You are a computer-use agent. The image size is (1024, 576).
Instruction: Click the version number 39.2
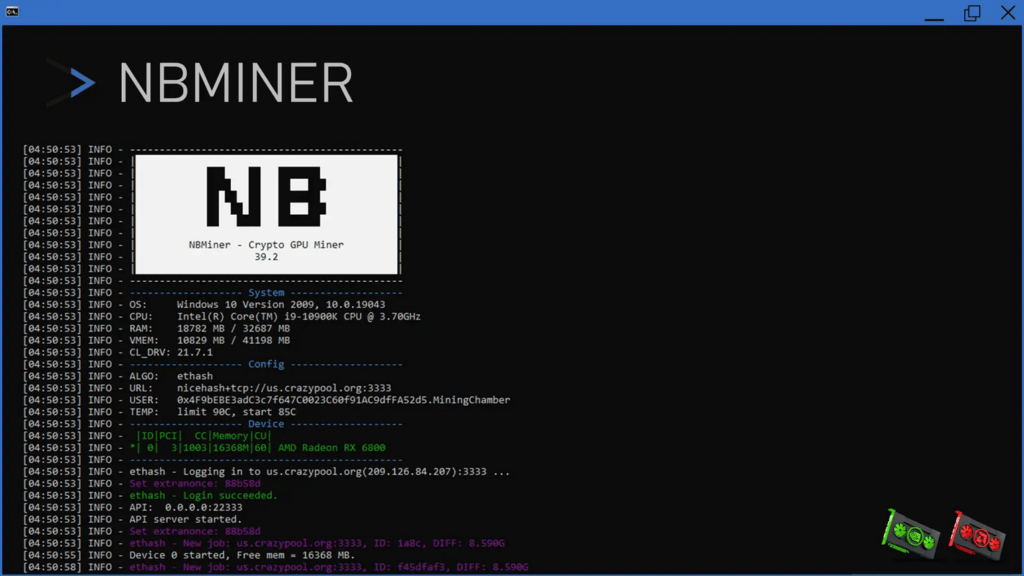[x=266, y=257]
